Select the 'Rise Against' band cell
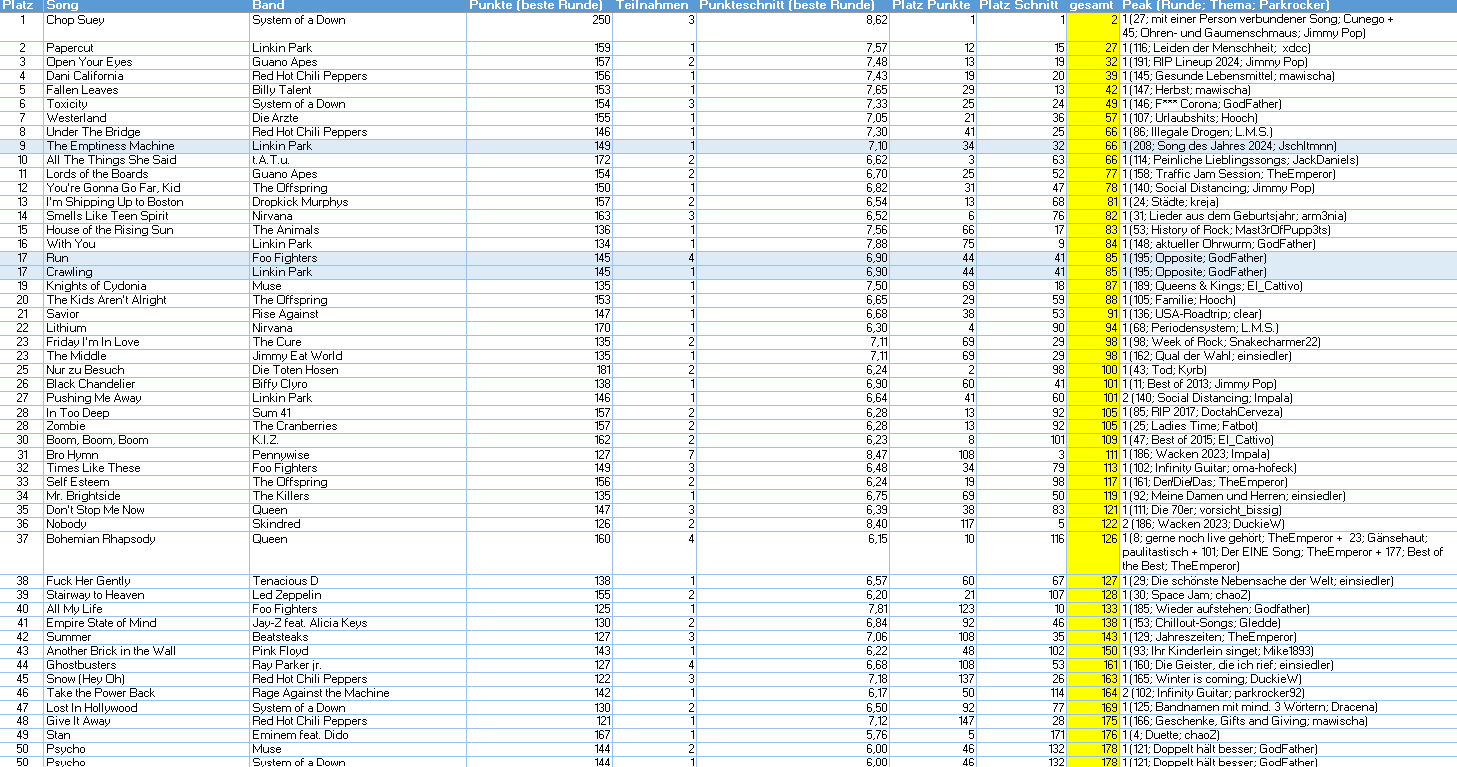This screenshot has width=1457, height=767. pyautogui.click(x=357, y=314)
